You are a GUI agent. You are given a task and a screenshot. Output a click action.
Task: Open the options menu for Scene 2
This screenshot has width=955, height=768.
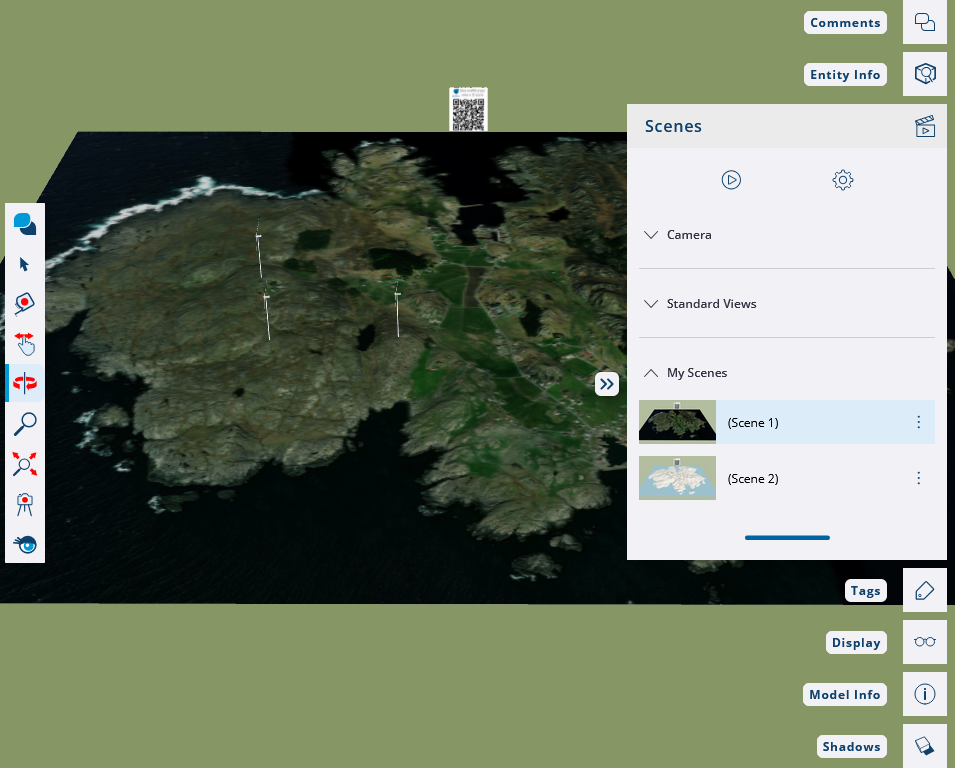919,479
